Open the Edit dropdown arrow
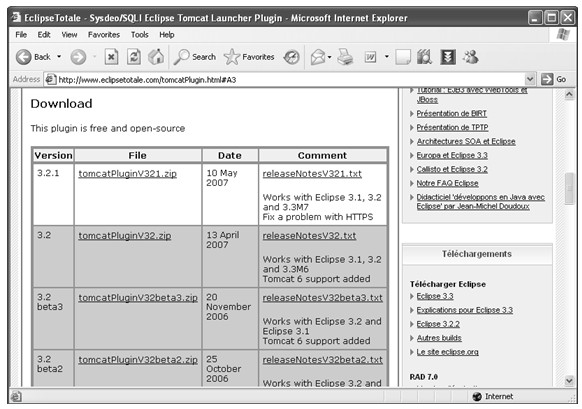This screenshot has height=409, width=582. (386, 57)
